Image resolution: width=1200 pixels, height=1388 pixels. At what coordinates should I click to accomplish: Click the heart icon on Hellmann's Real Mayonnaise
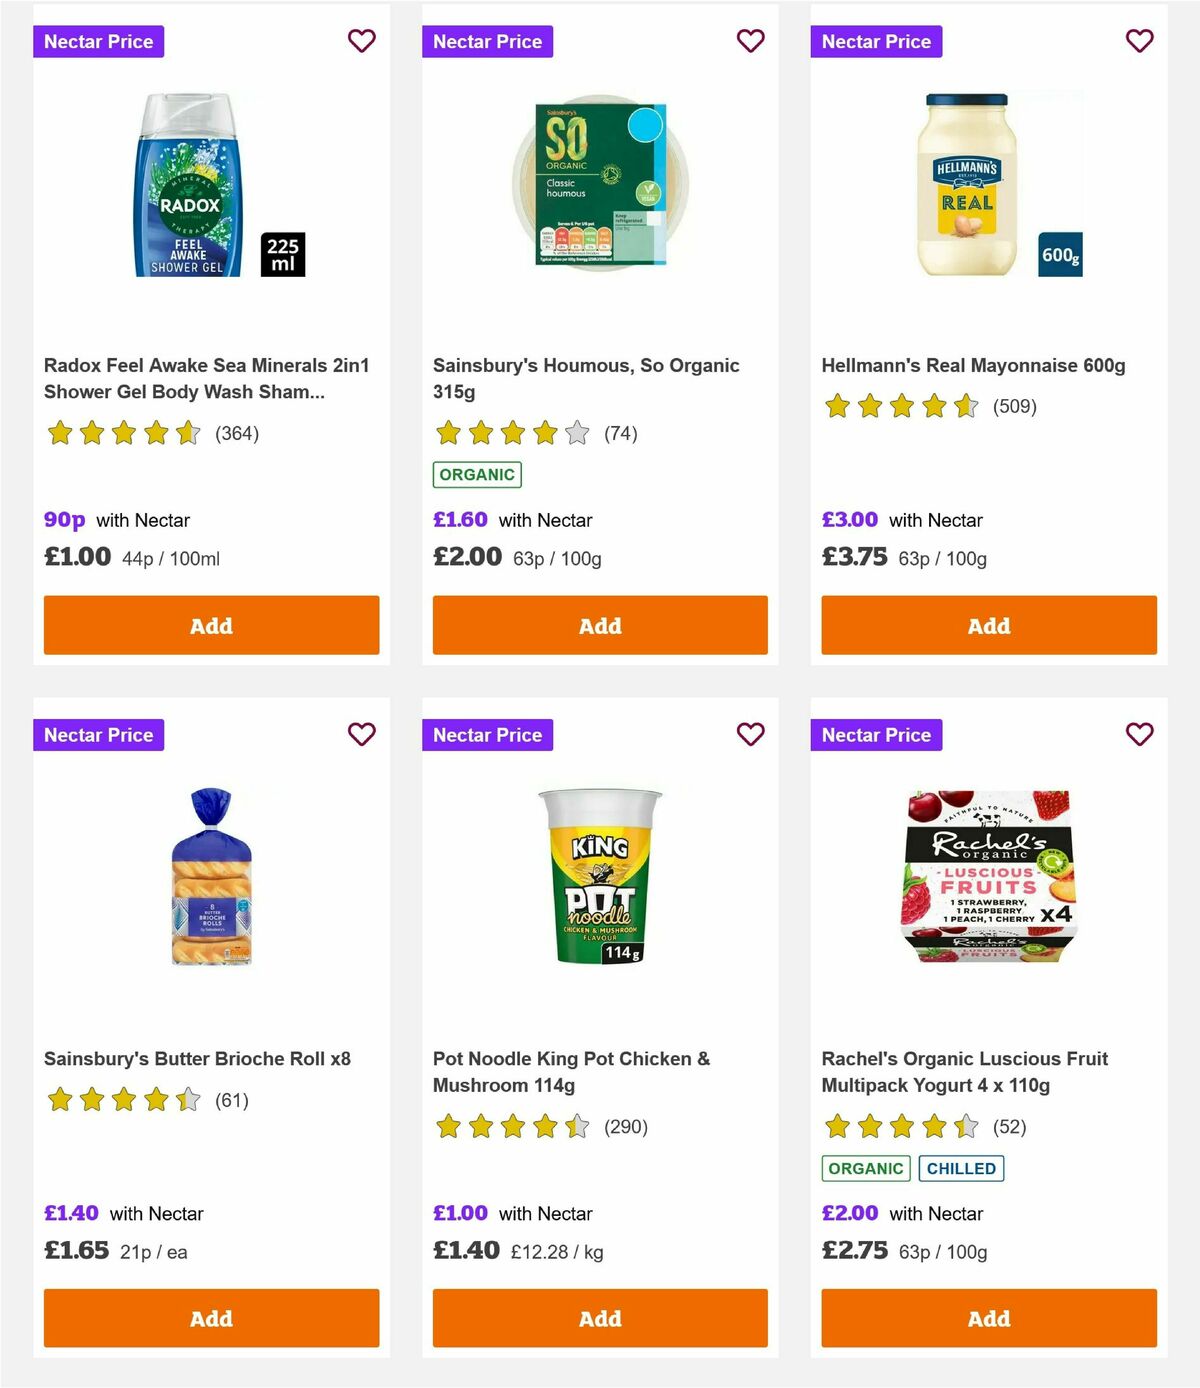point(1139,41)
